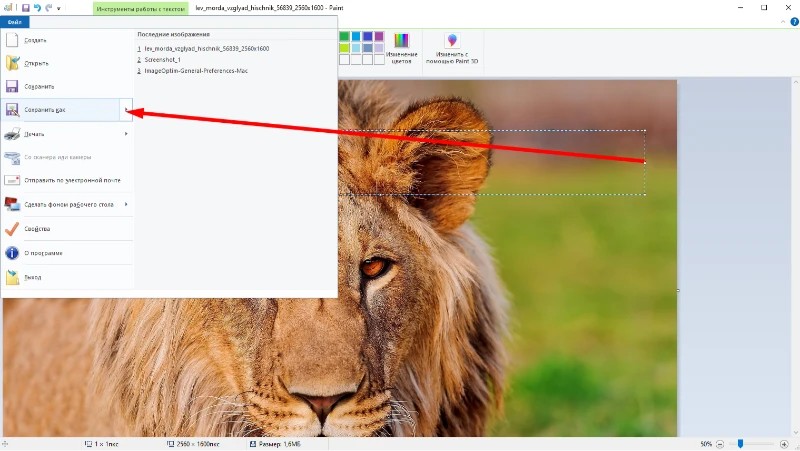Click the Undo arrow in title bar
Screen dimensions: 800x451
(37, 8)
